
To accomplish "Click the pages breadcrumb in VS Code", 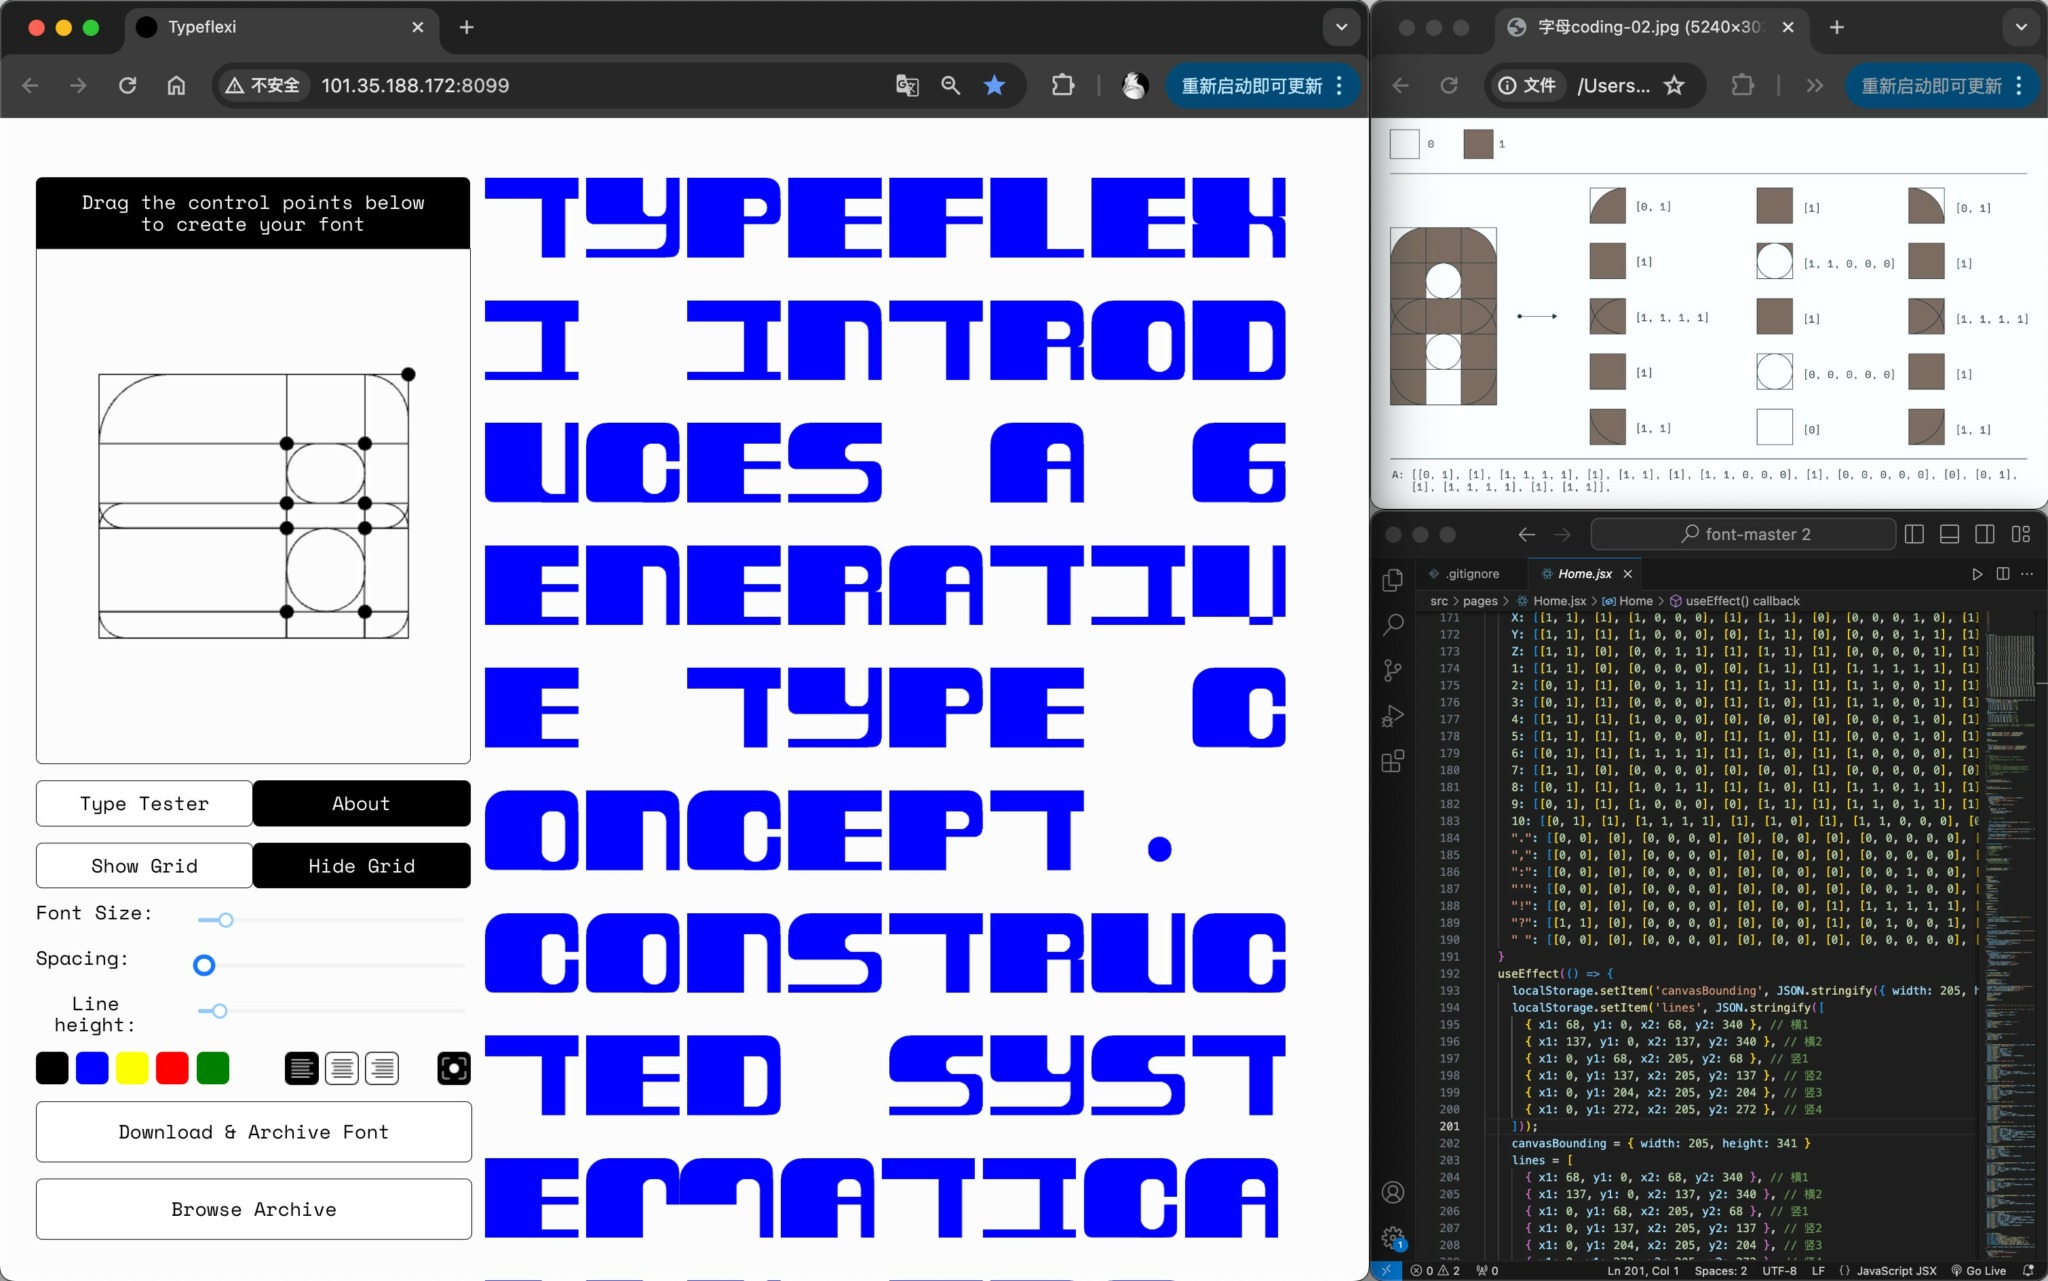I will click(1480, 601).
